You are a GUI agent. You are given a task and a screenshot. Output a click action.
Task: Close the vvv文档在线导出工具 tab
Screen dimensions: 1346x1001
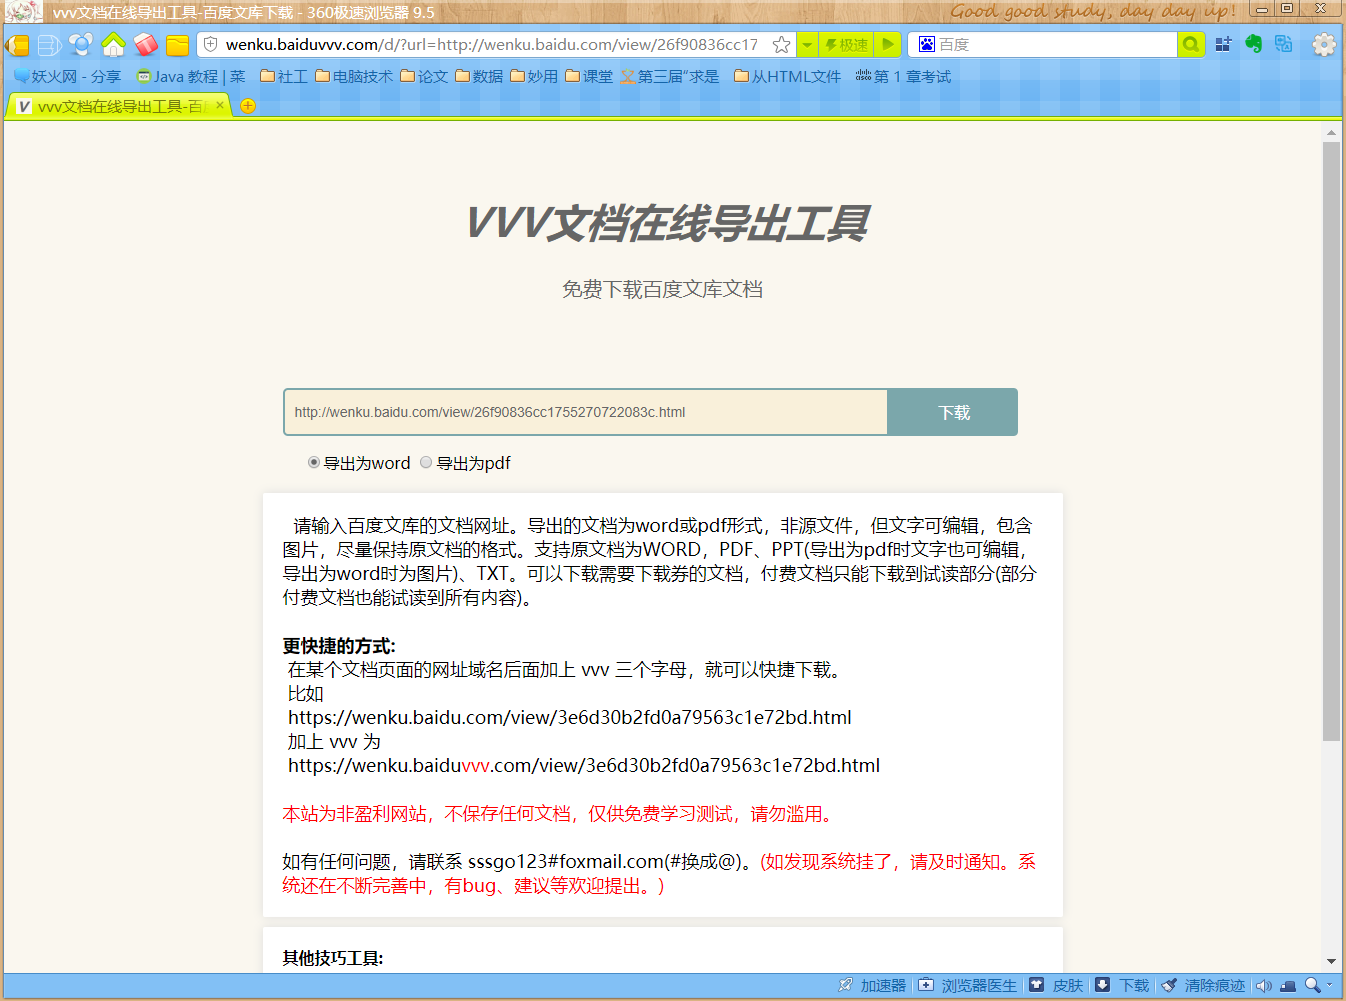221,105
